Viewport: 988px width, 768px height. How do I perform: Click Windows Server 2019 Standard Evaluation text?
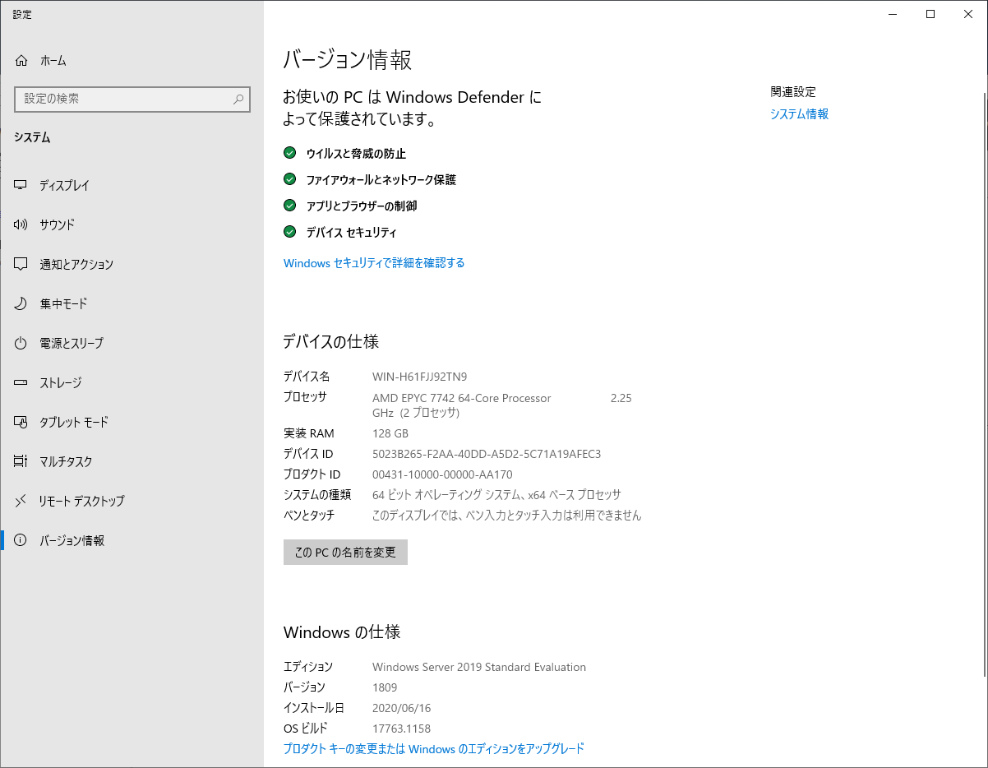click(479, 667)
